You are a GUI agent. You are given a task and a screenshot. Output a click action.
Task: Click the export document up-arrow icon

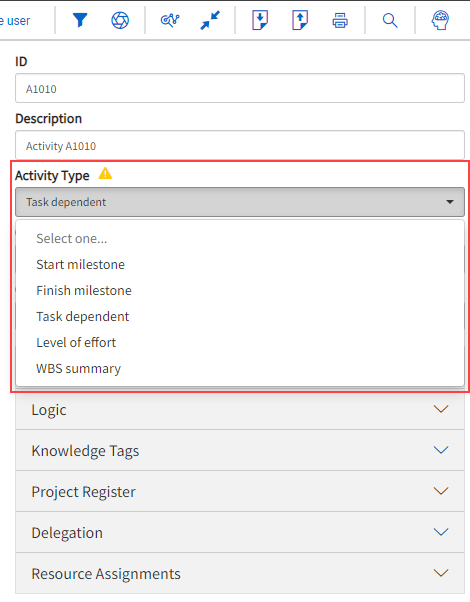[x=300, y=20]
